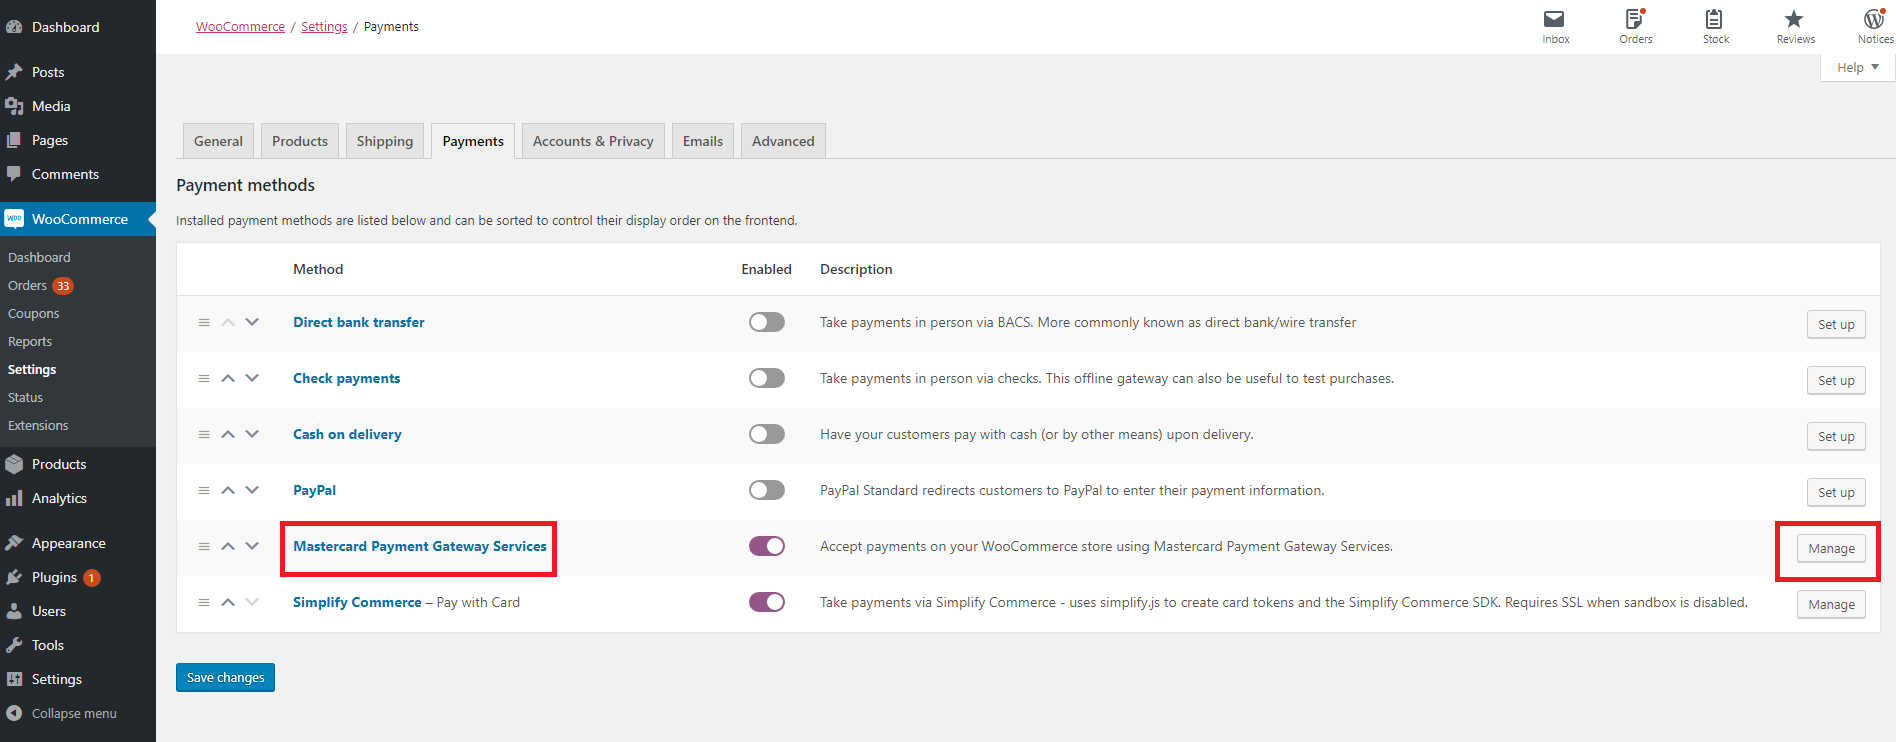Move Direct bank transfer down
Screen dimensions: 1896x742
[x=252, y=322]
